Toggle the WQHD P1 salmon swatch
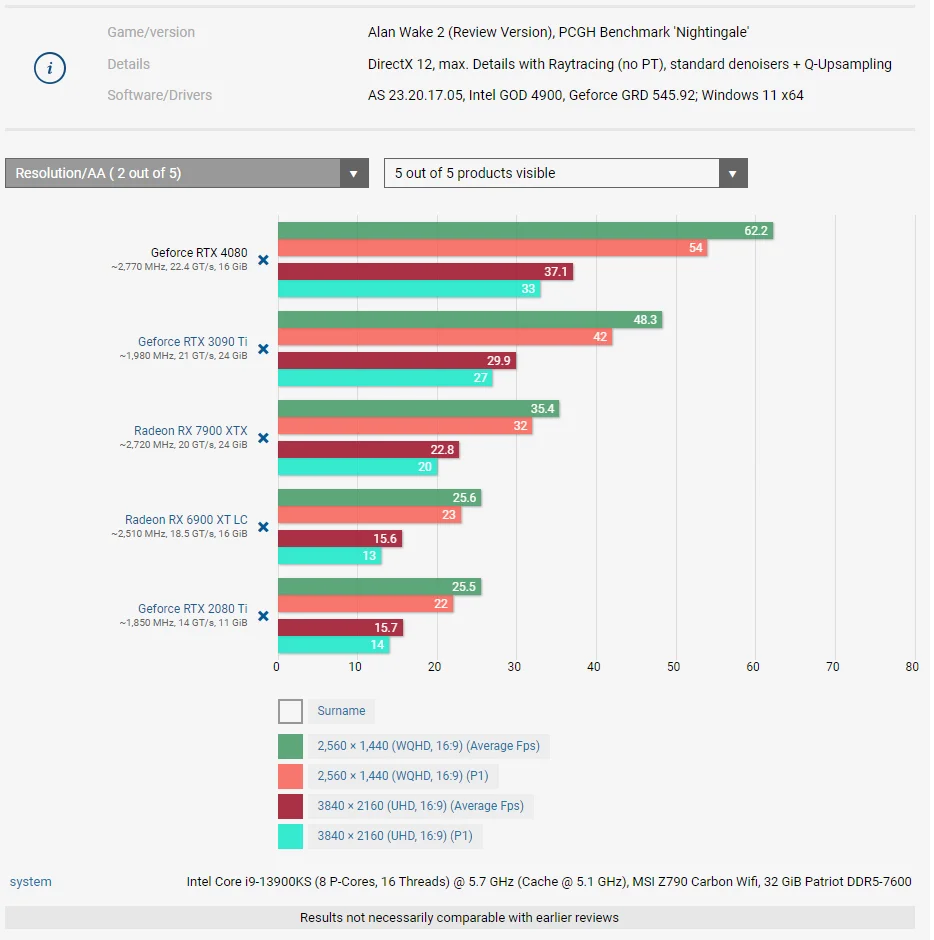Viewport: 934px width, 940px height. (x=290, y=776)
